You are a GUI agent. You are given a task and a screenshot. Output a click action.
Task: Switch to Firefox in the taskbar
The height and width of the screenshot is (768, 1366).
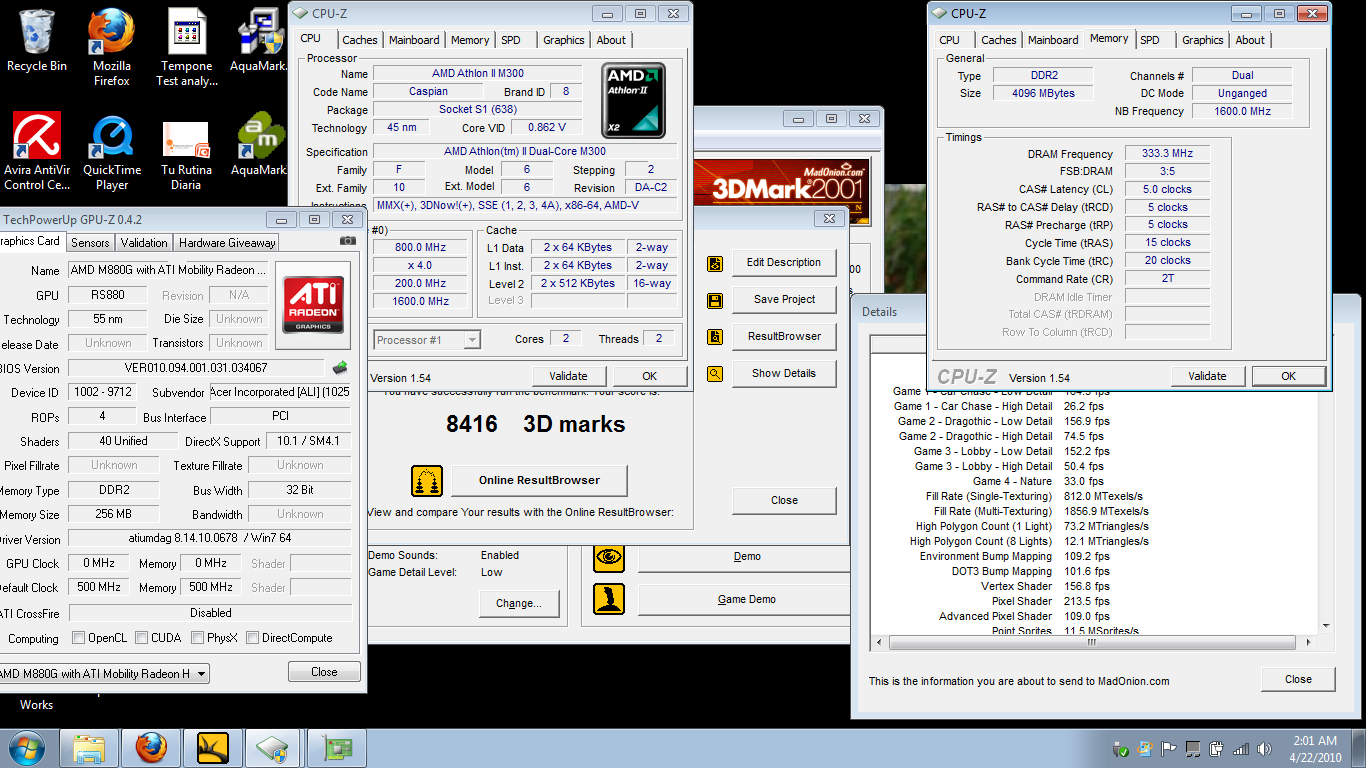pos(152,748)
